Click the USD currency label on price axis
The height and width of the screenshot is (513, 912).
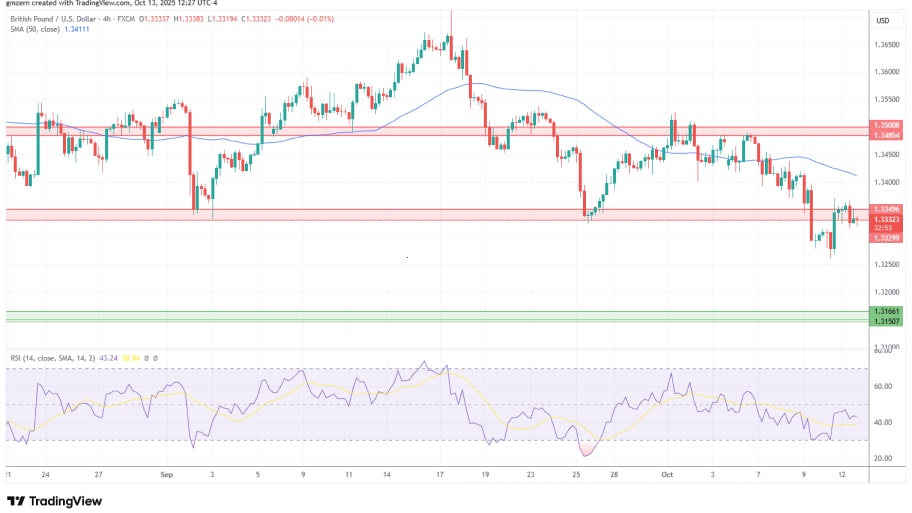click(x=883, y=20)
